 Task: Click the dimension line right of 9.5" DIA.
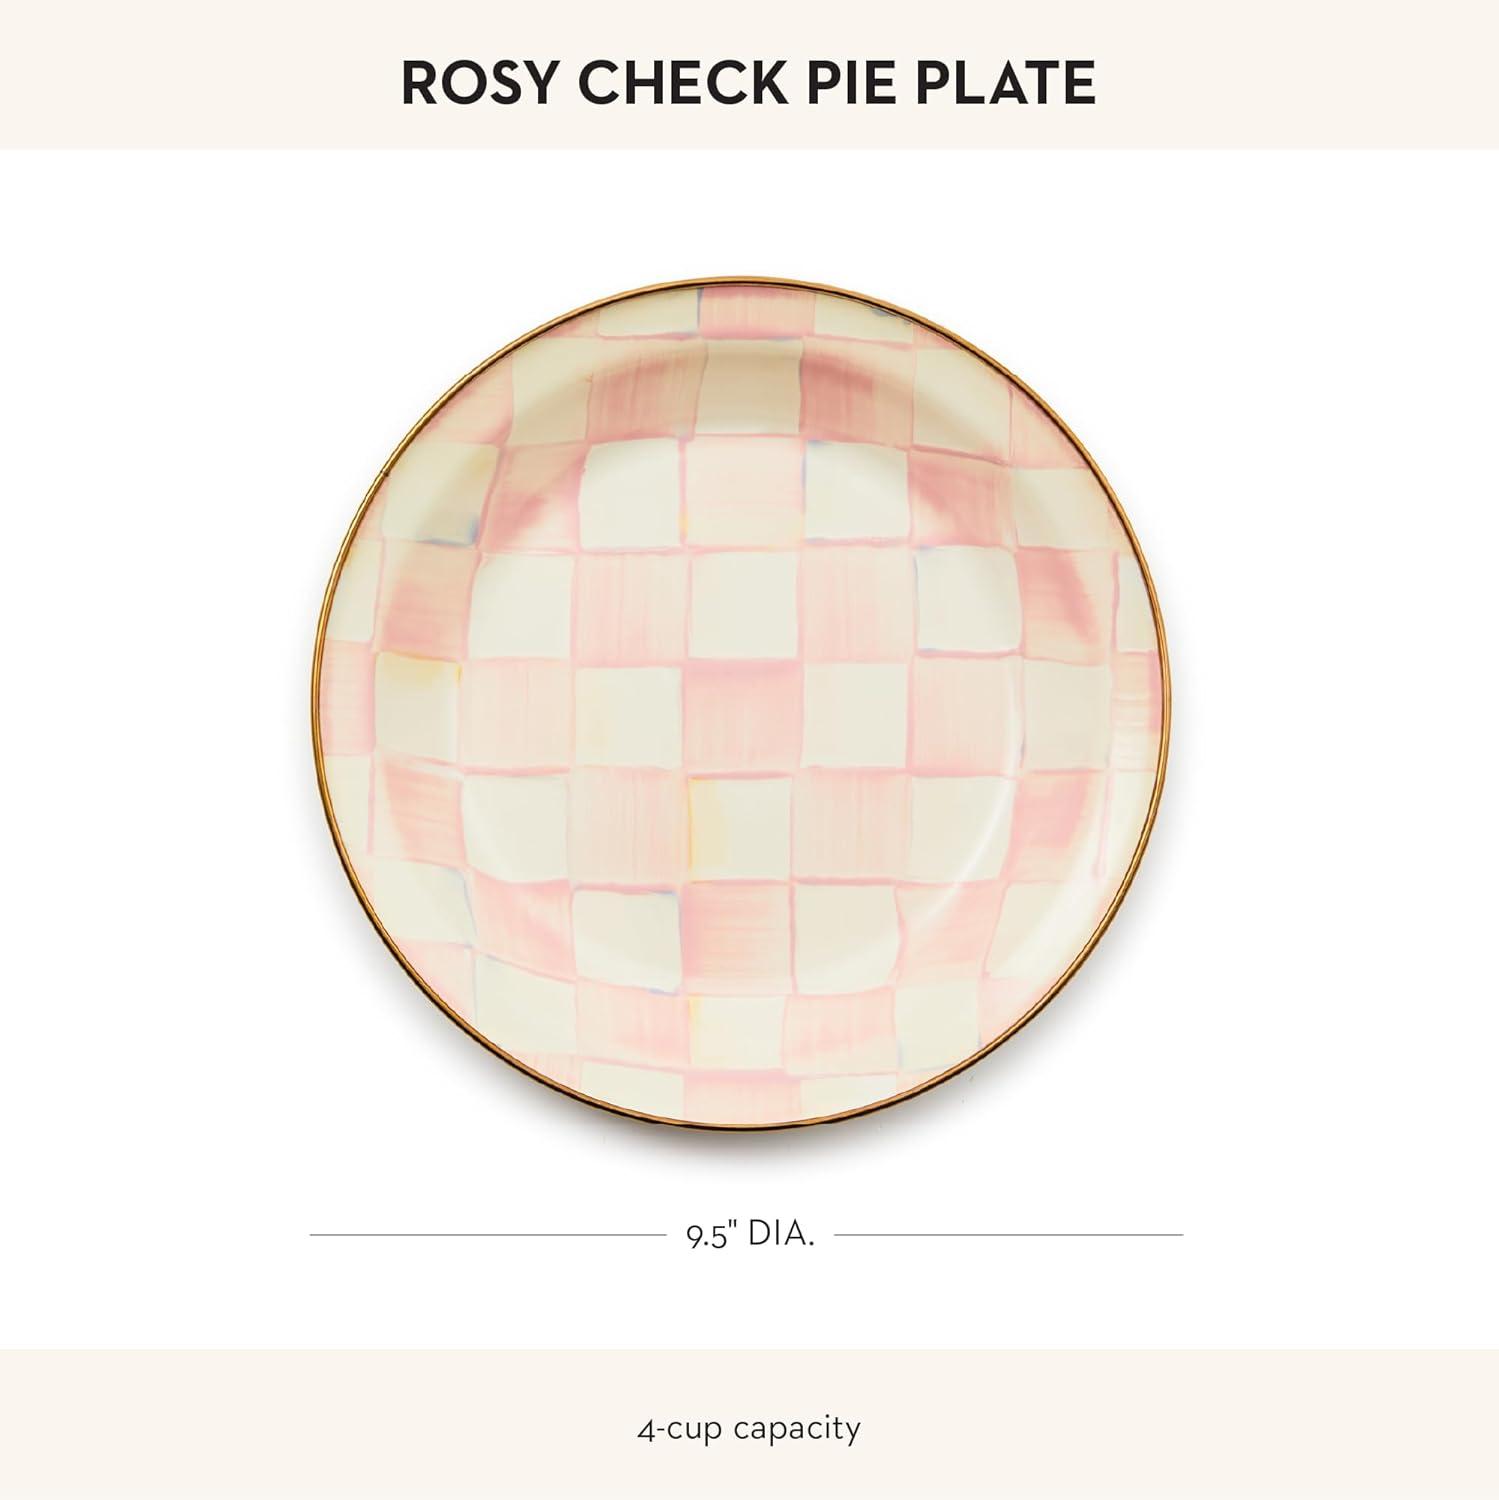(x=1008, y=1235)
